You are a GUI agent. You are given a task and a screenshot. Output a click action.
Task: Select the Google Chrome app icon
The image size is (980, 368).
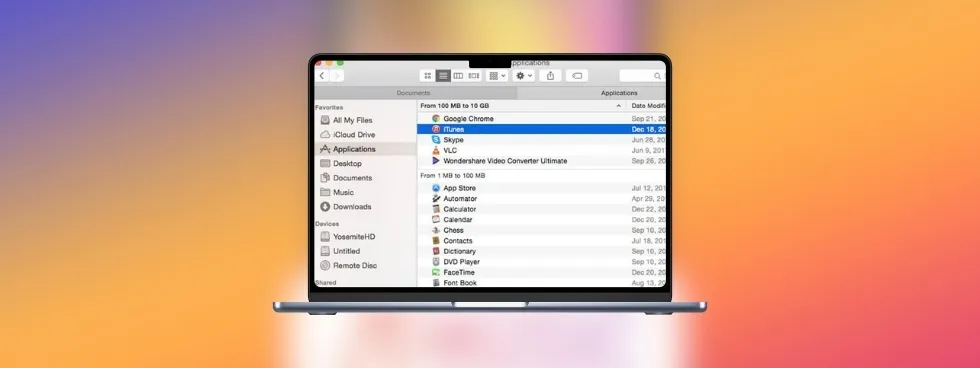[x=436, y=119]
